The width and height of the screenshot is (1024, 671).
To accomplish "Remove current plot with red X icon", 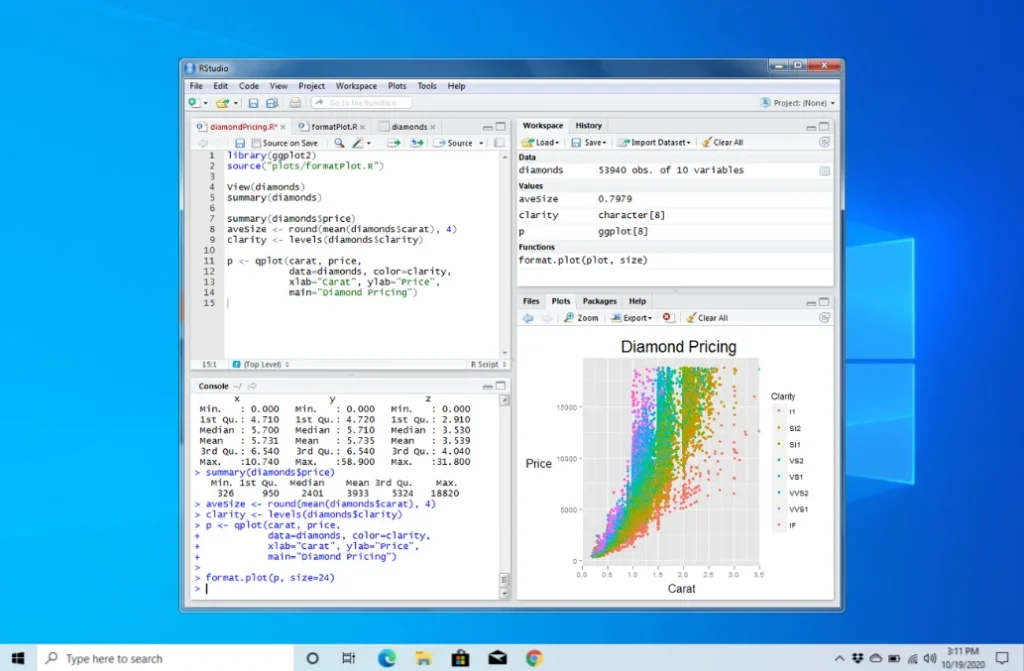I will 668,318.
